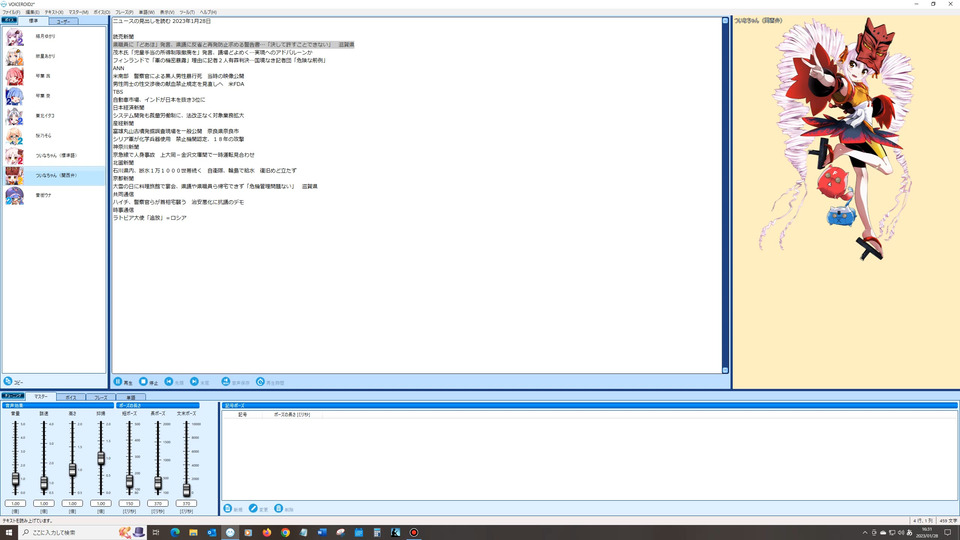Switch to the ボイス tuning tab

(x=71, y=397)
